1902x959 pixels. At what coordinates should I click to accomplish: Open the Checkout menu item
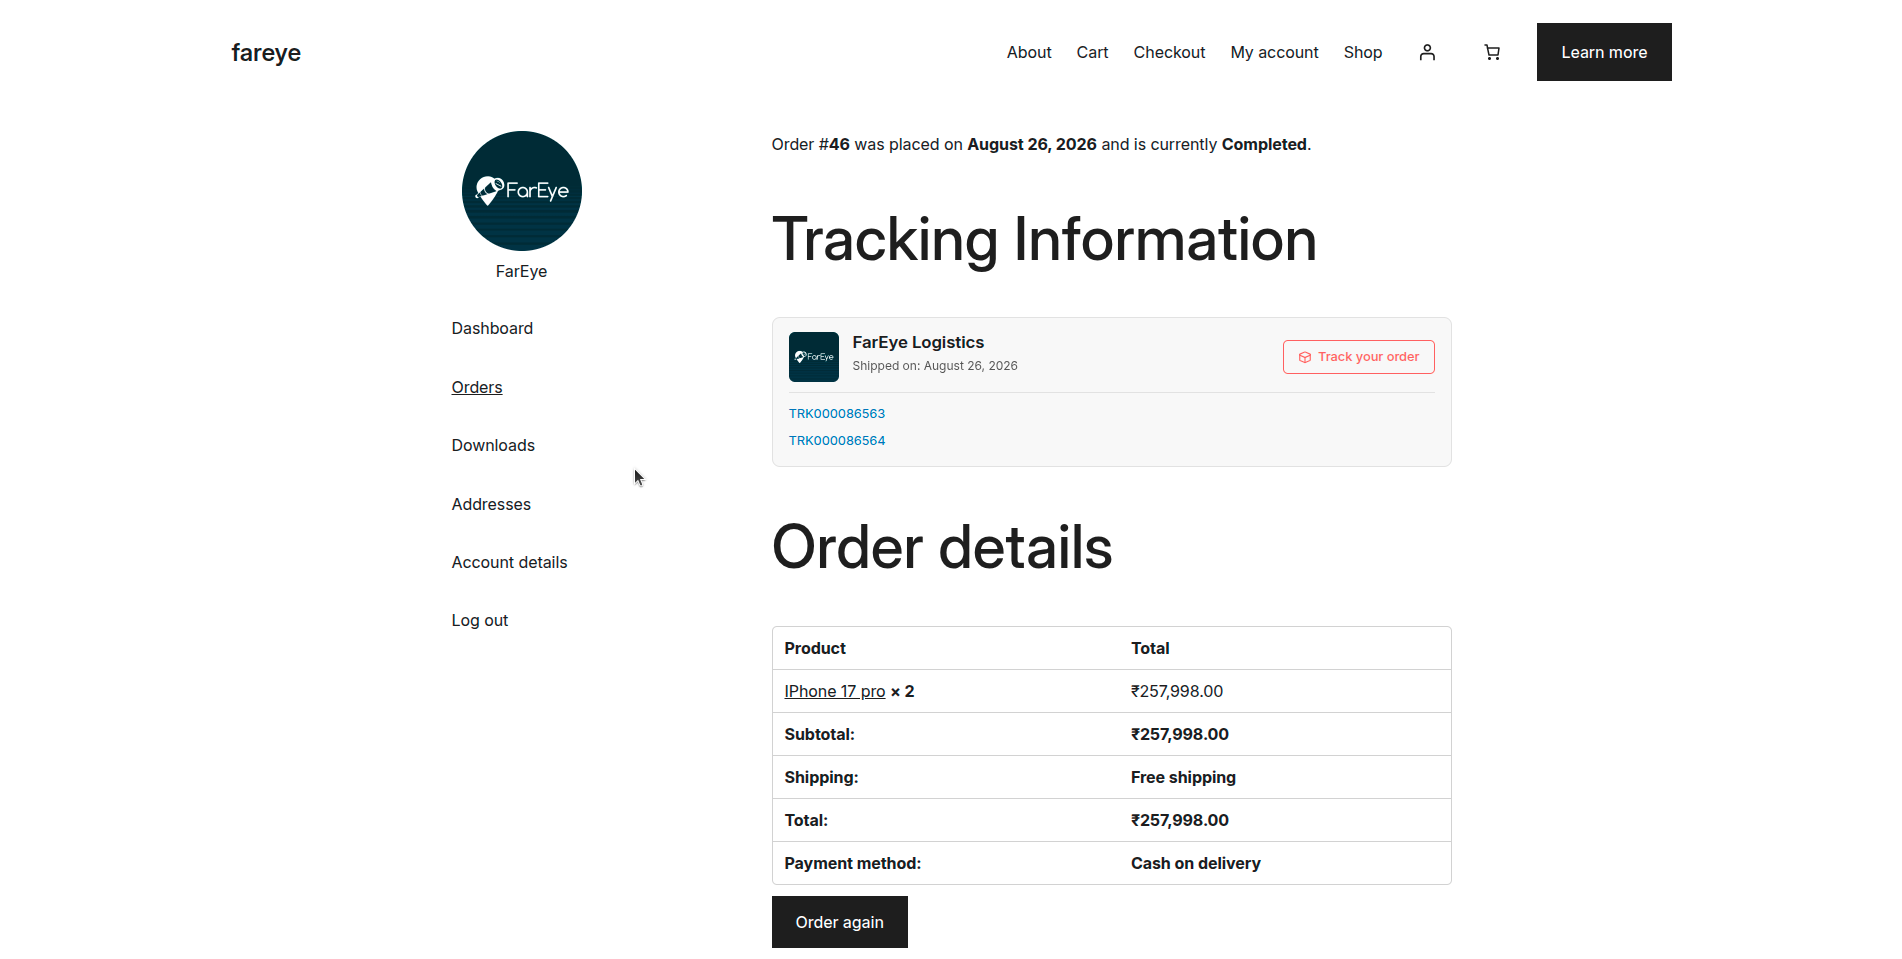(x=1169, y=52)
